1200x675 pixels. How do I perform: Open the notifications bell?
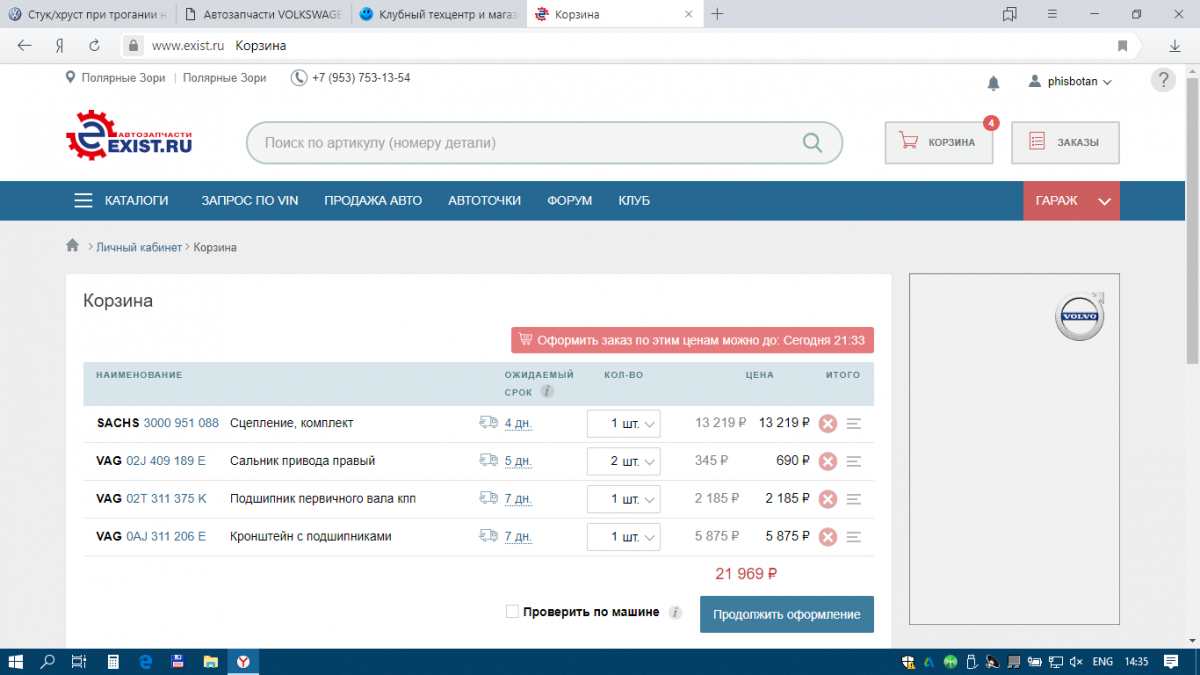pos(993,82)
